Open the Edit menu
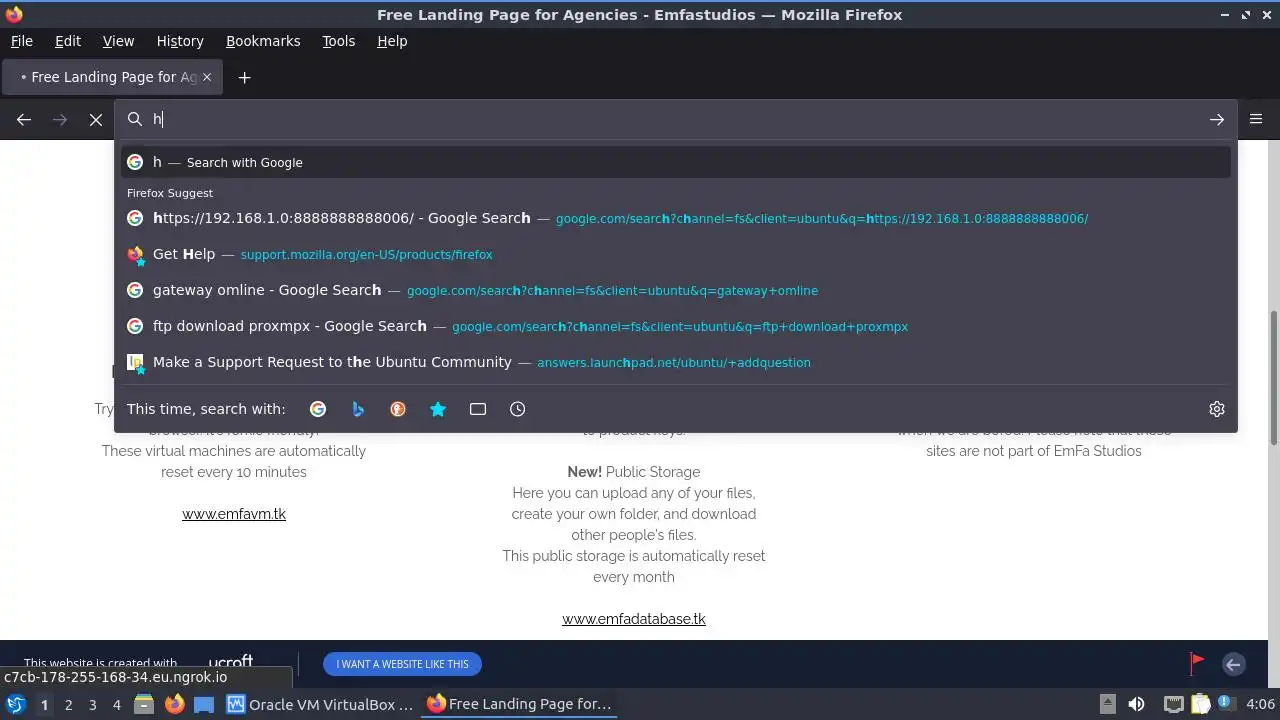1280x720 pixels. coord(68,41)
